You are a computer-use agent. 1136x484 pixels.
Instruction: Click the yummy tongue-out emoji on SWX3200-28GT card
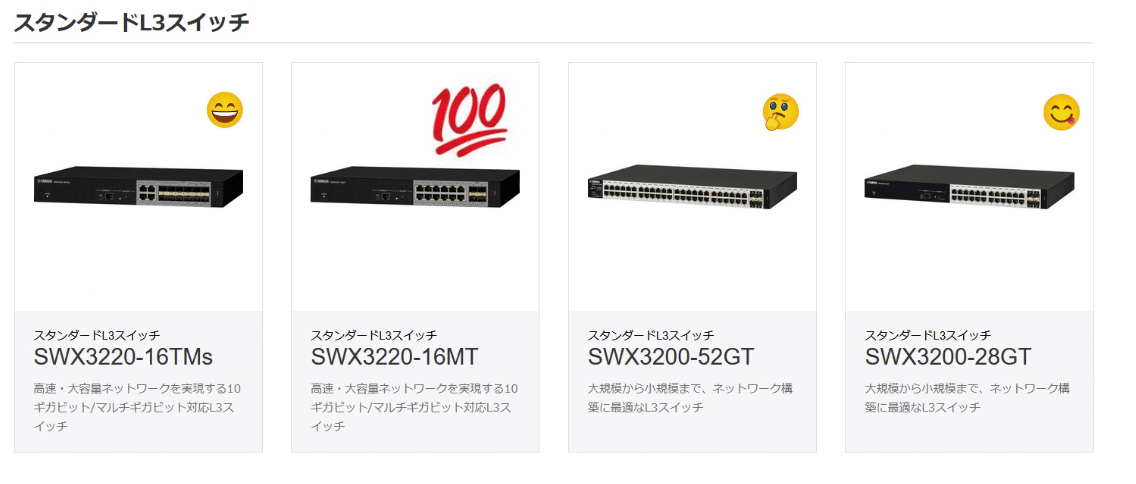[x=1061, y=112]
